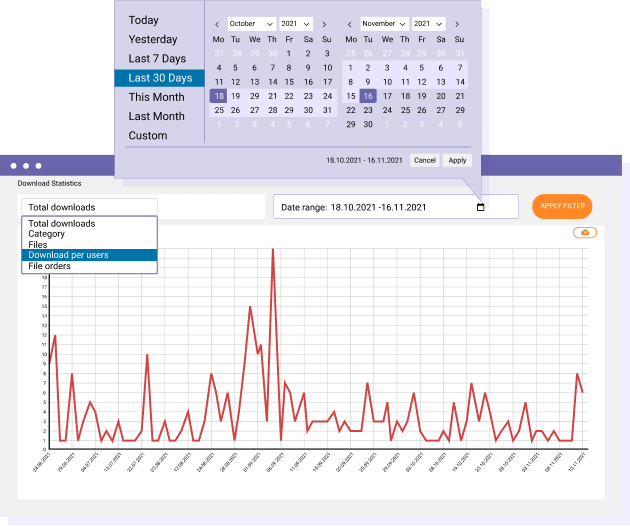The image size is (630, 526).
Task: Open the year dropdown beside October
Action: click(x=296, y=24)
